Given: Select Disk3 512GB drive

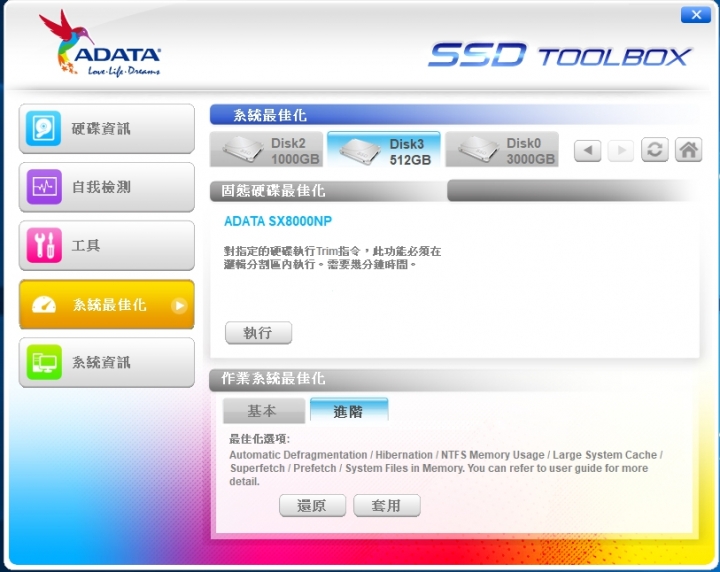Looking at the screenshot, I should click(x=384, y=150).
